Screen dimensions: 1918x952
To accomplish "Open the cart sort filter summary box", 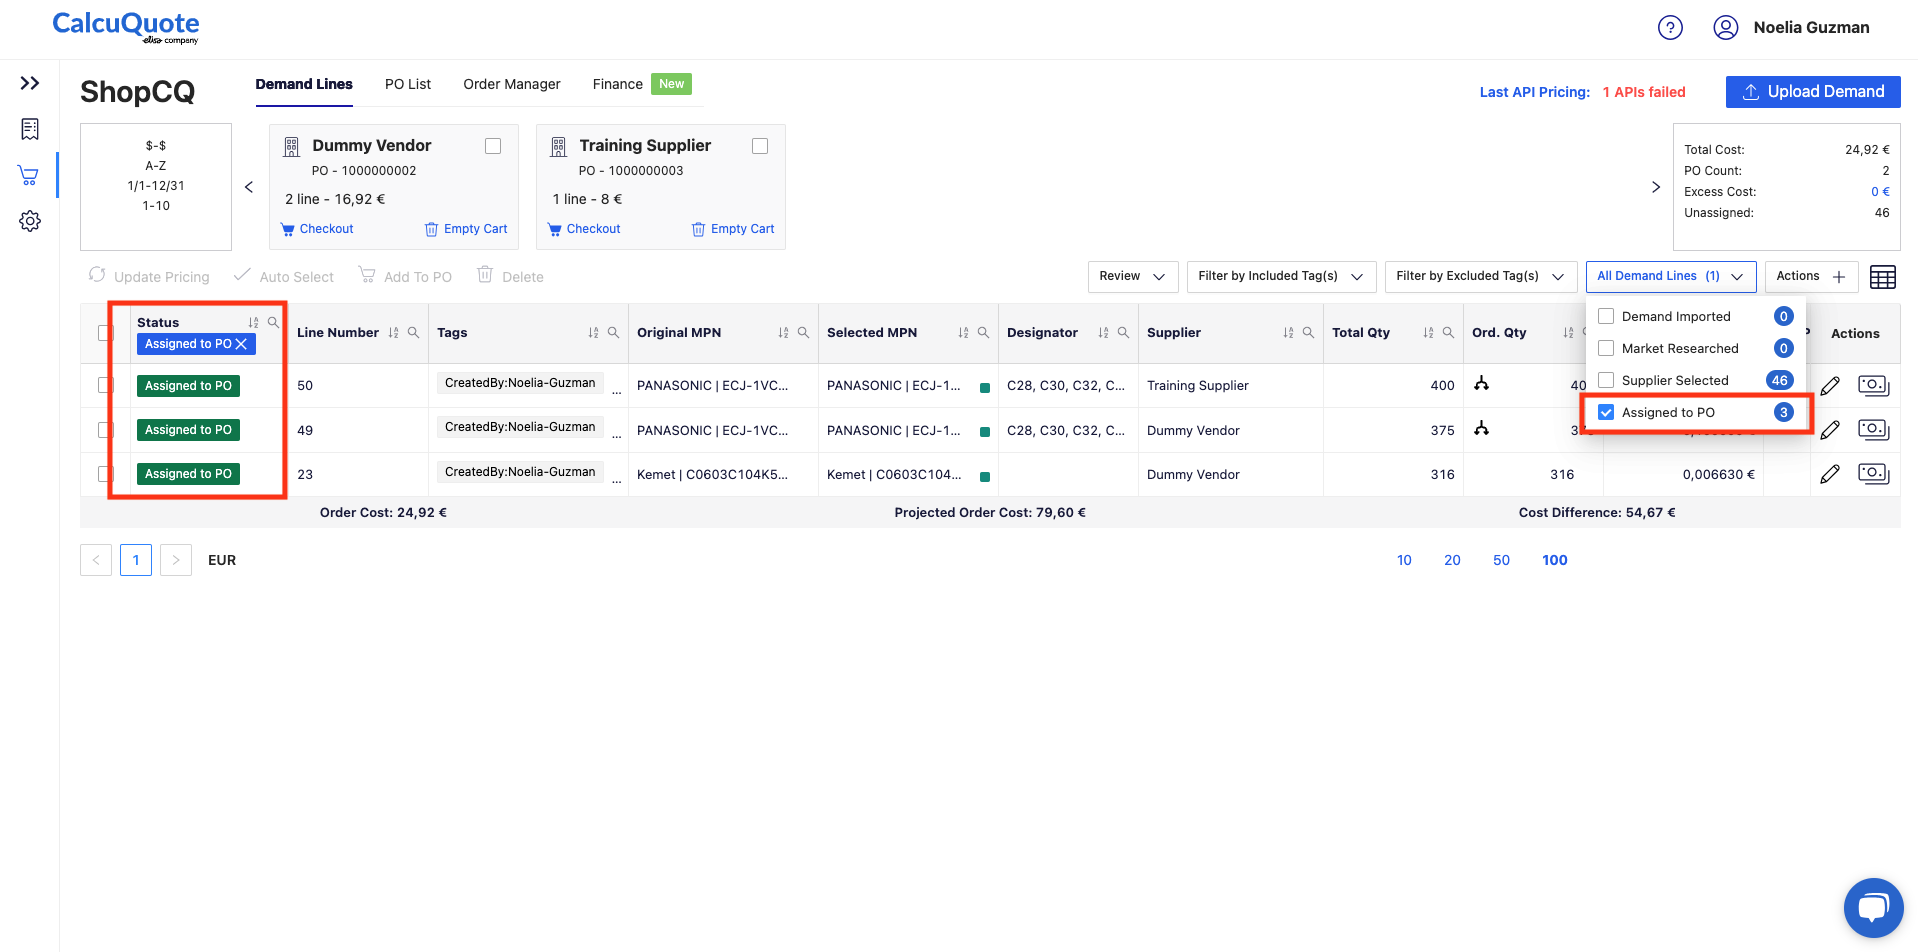I will point(156,187).
